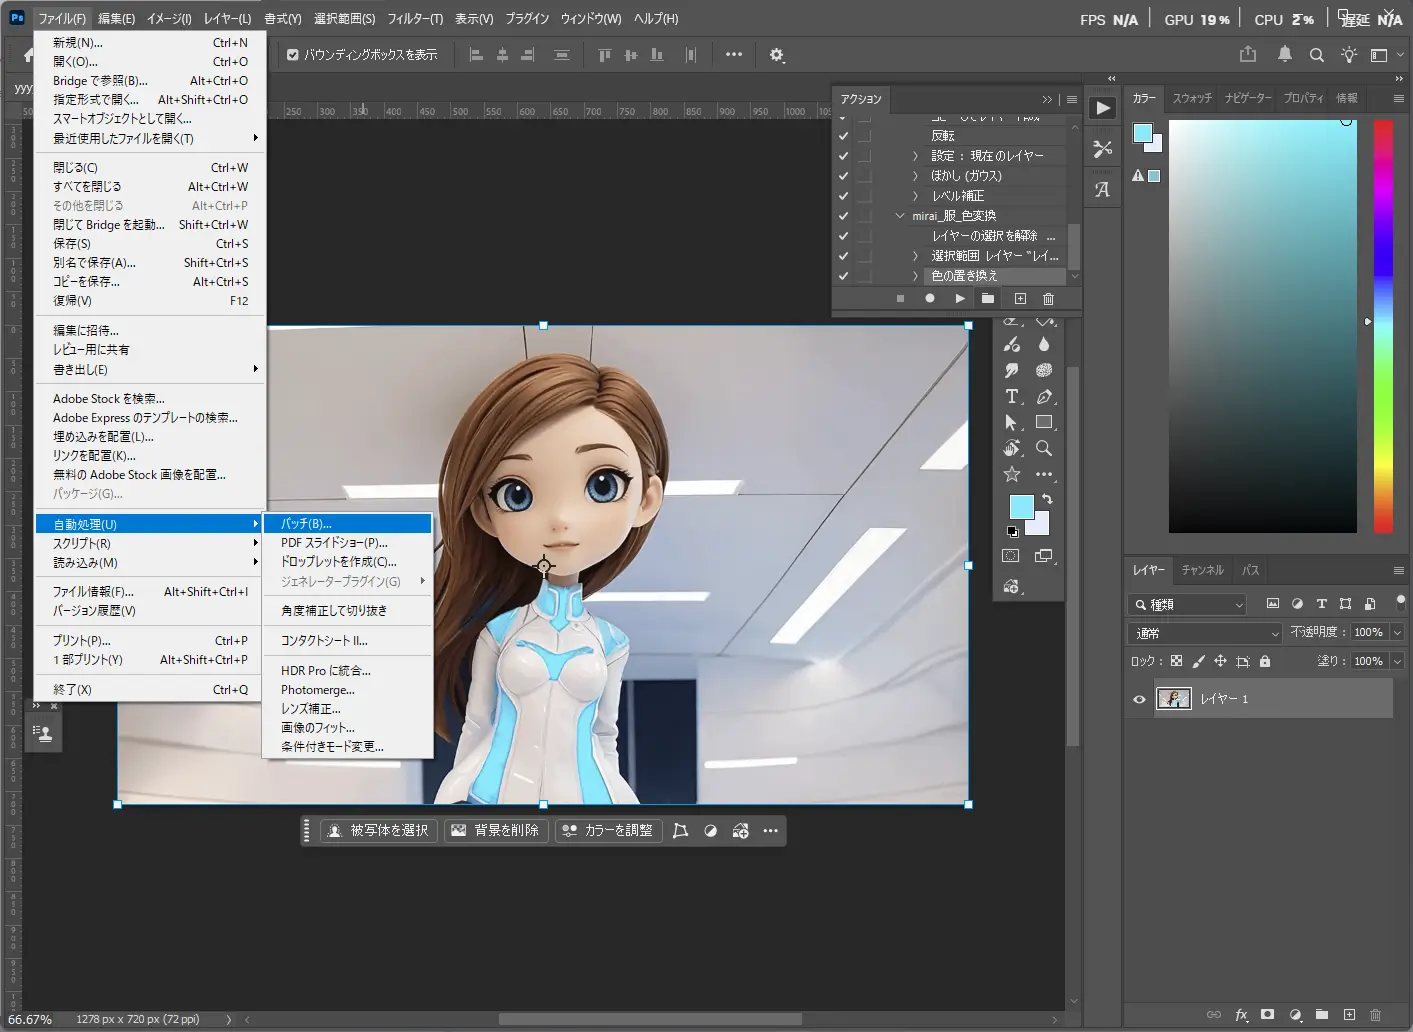Play the selected action in Actions panel

[x=960, y=299]
